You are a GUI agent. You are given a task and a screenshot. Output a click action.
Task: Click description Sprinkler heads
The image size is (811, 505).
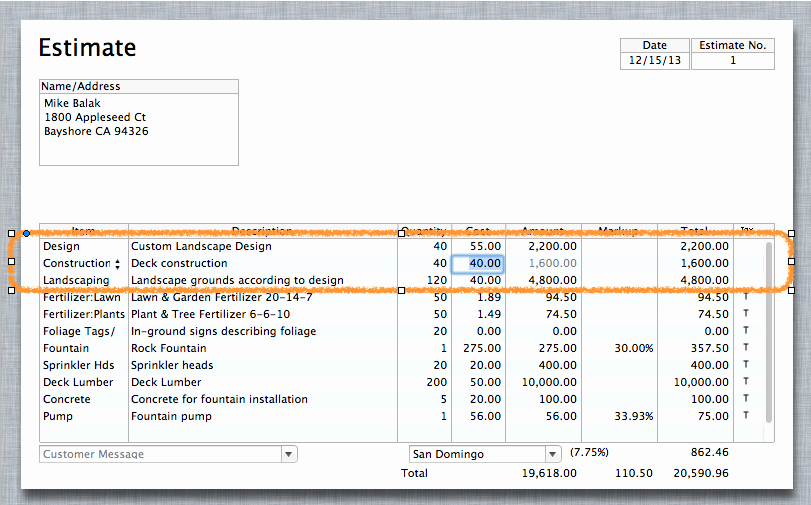point(172,366)
